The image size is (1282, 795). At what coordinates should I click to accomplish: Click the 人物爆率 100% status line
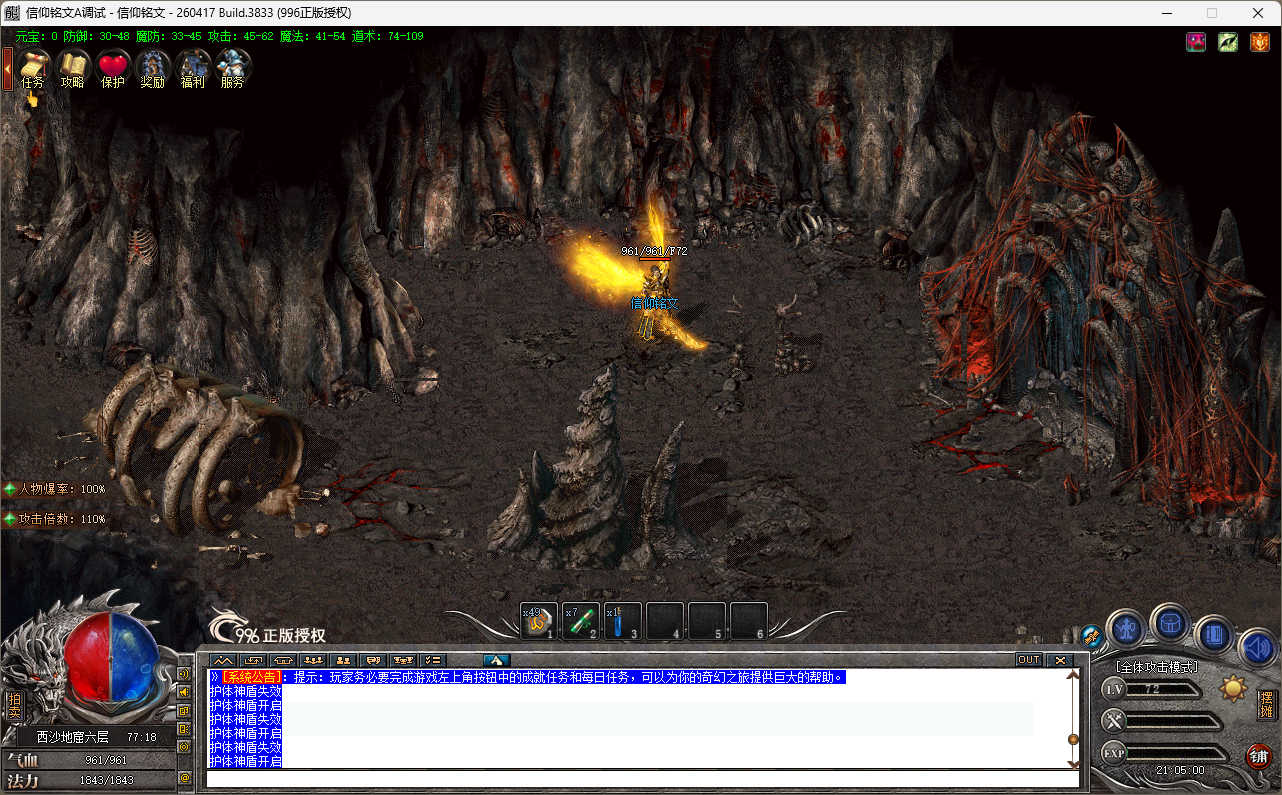tap(55, 489)
